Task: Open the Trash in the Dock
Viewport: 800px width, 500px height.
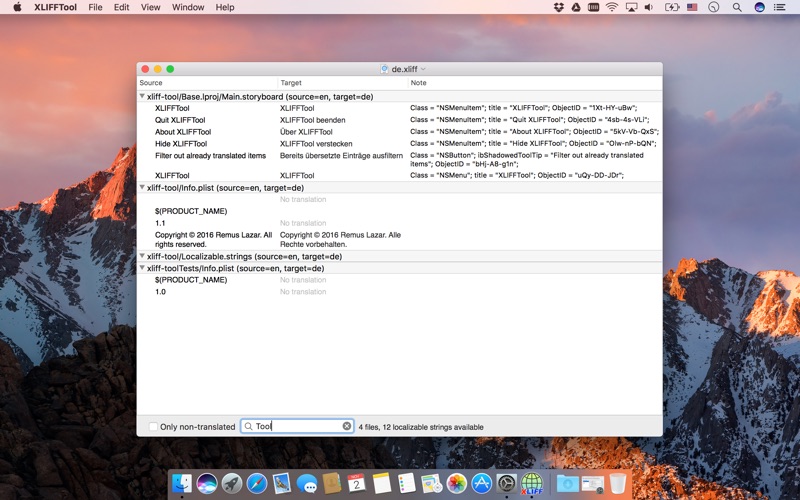Action: (x=617, y=483)
